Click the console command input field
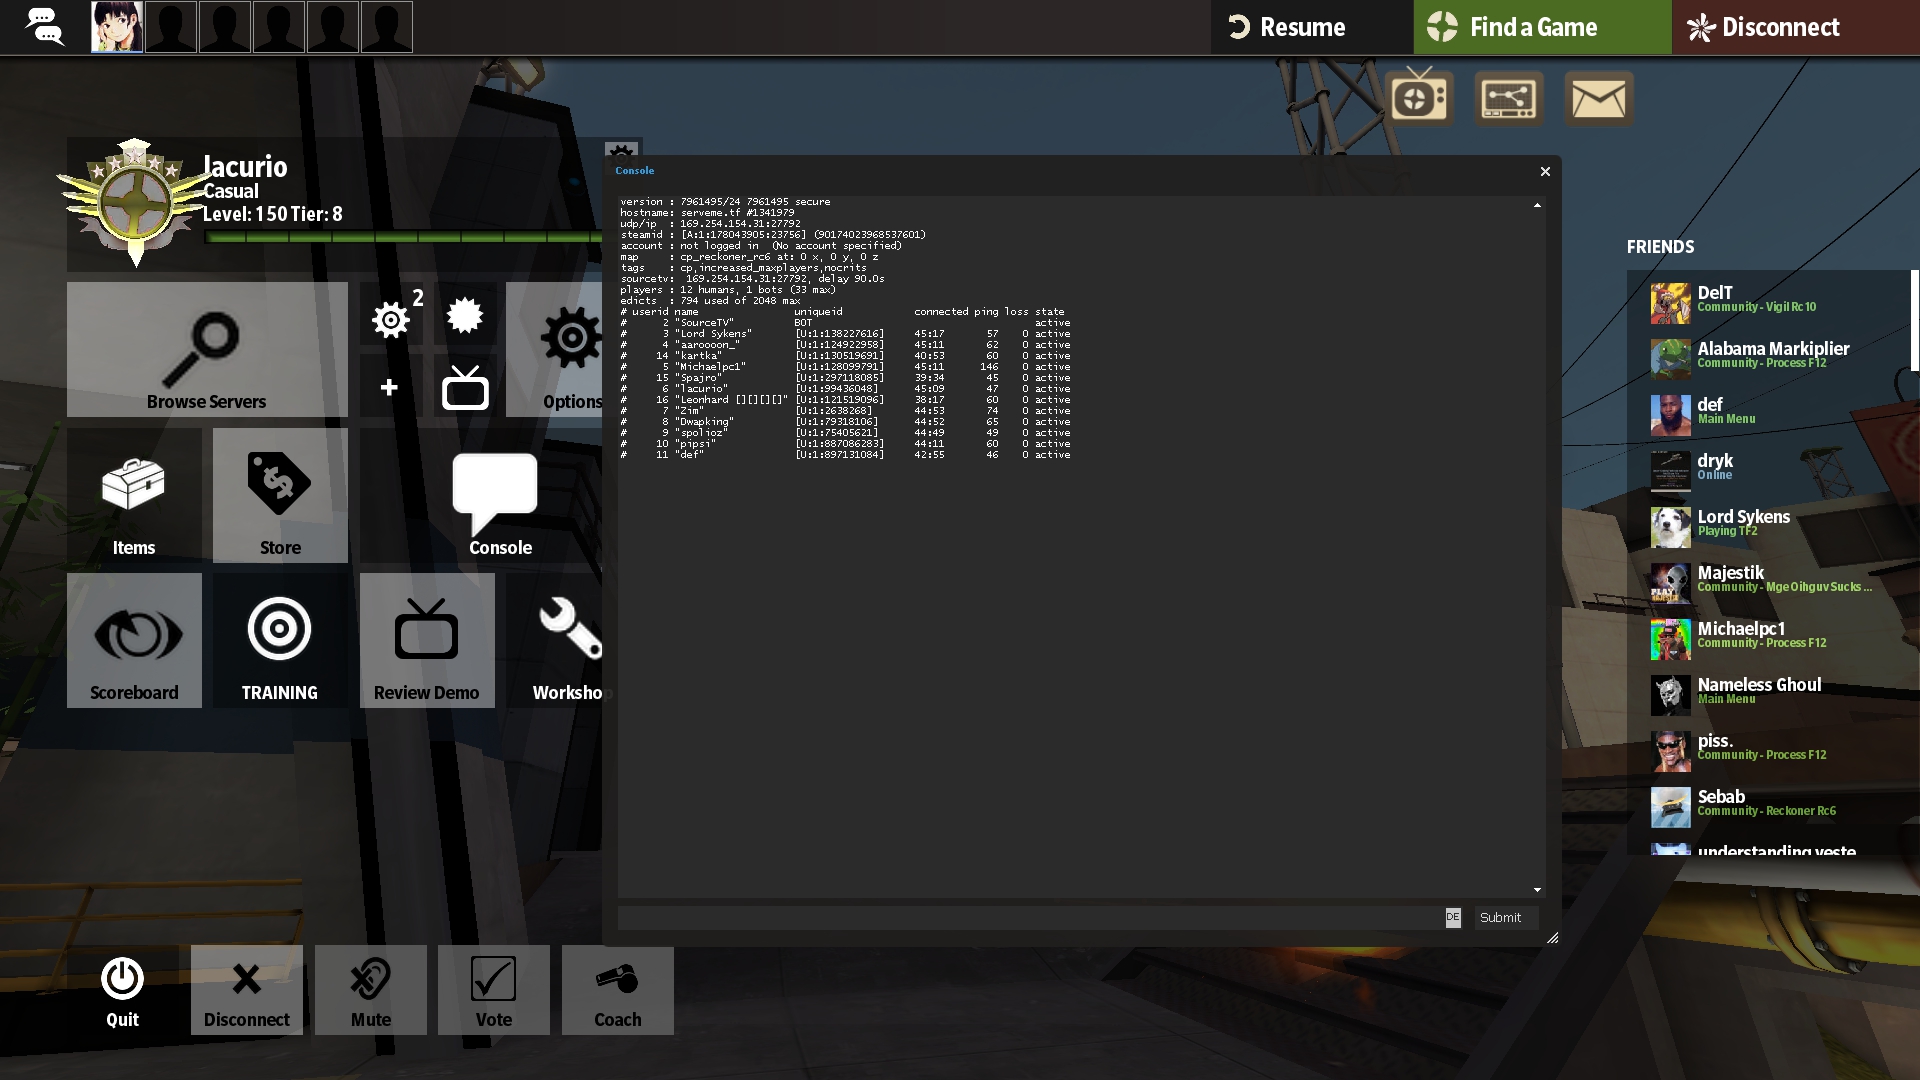The width and height of the screenshot is (1920, 1080). (1030, 917)
